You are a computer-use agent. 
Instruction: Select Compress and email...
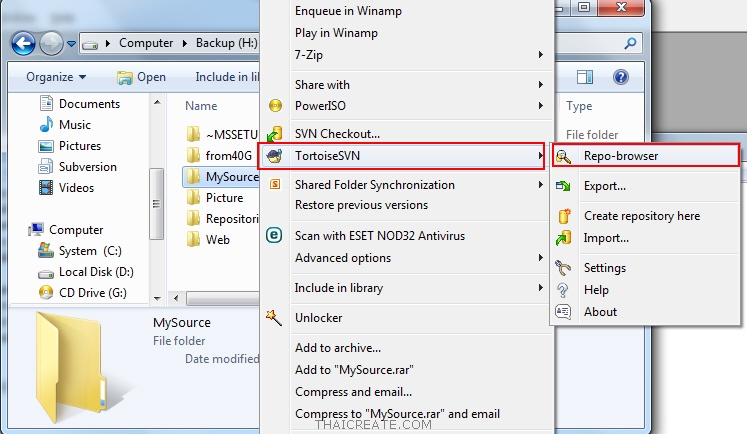[353, 392]
